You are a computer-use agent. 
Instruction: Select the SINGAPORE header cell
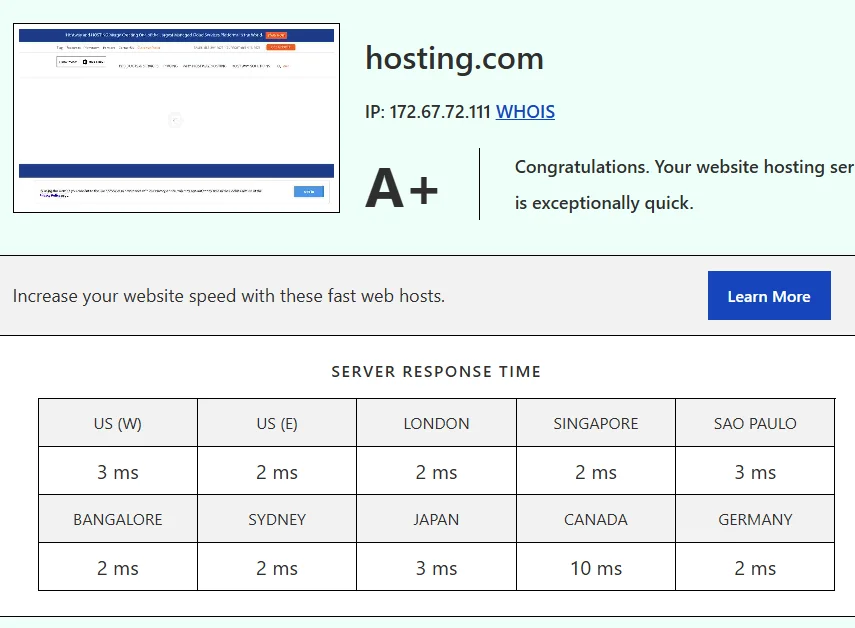595,423
